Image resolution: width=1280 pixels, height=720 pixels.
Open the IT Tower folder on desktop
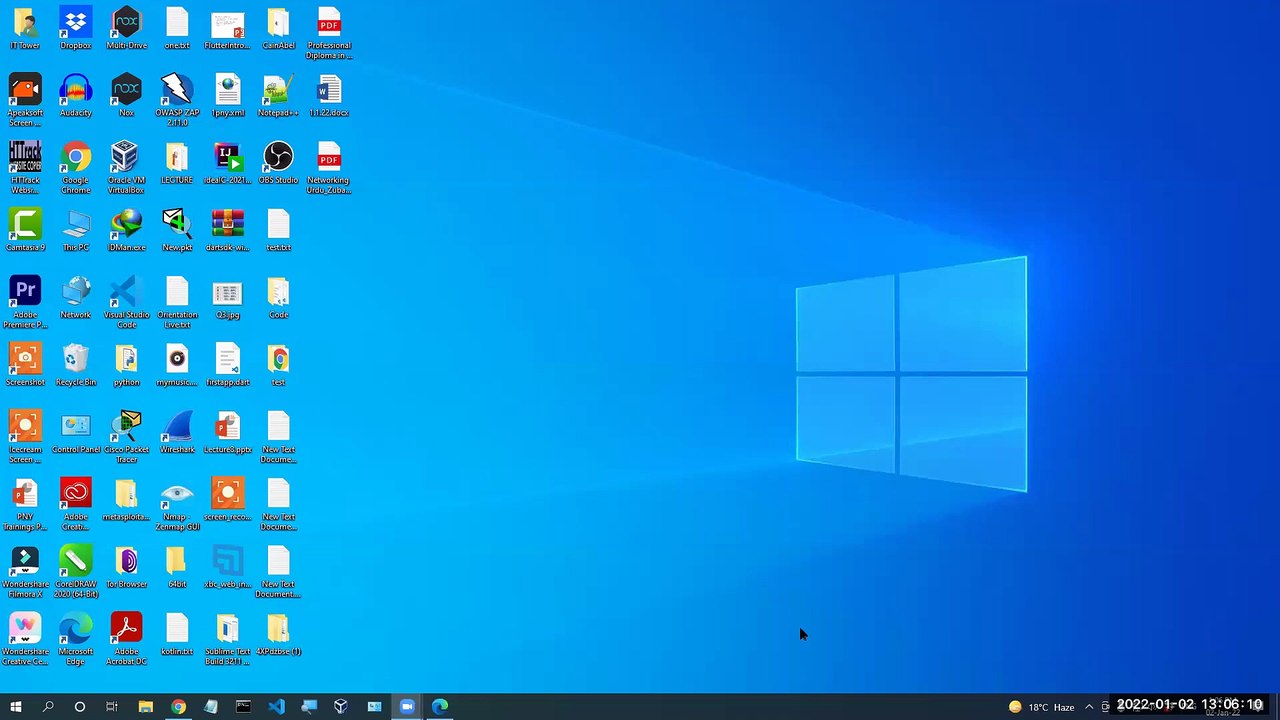click(x=25, y=29)
